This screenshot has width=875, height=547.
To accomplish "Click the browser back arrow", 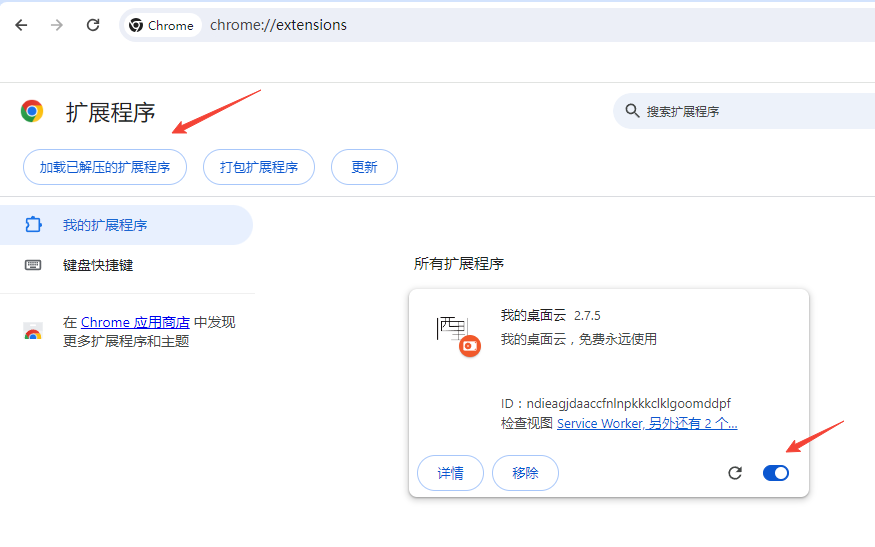I will (21, 25).
